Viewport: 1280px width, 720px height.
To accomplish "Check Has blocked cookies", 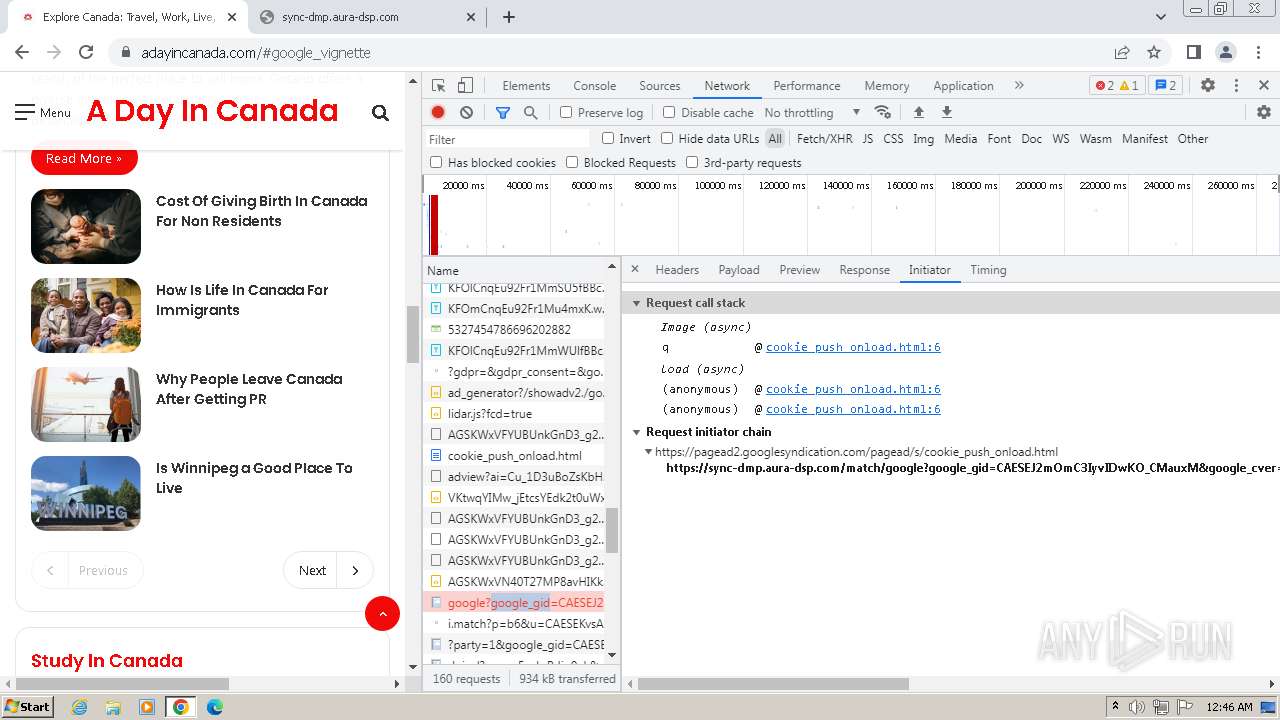I will [436, 162].
